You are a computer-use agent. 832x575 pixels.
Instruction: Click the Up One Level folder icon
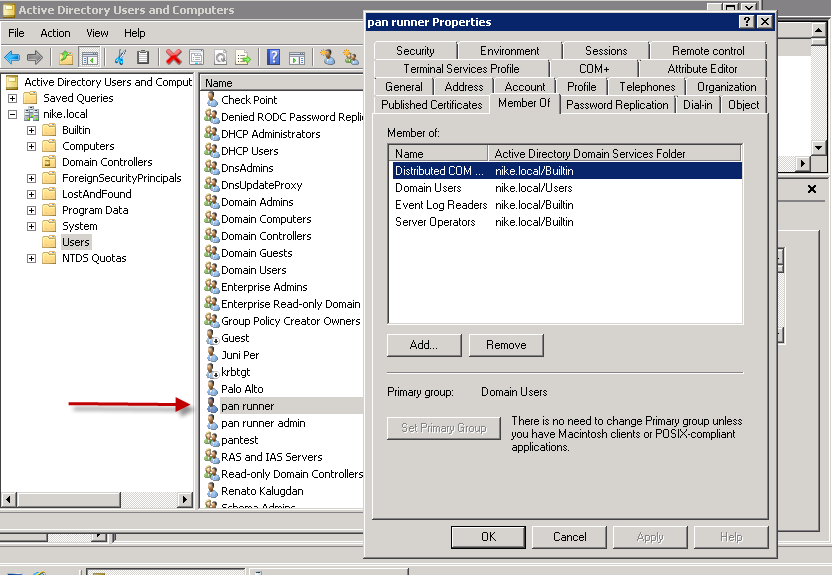66,58
